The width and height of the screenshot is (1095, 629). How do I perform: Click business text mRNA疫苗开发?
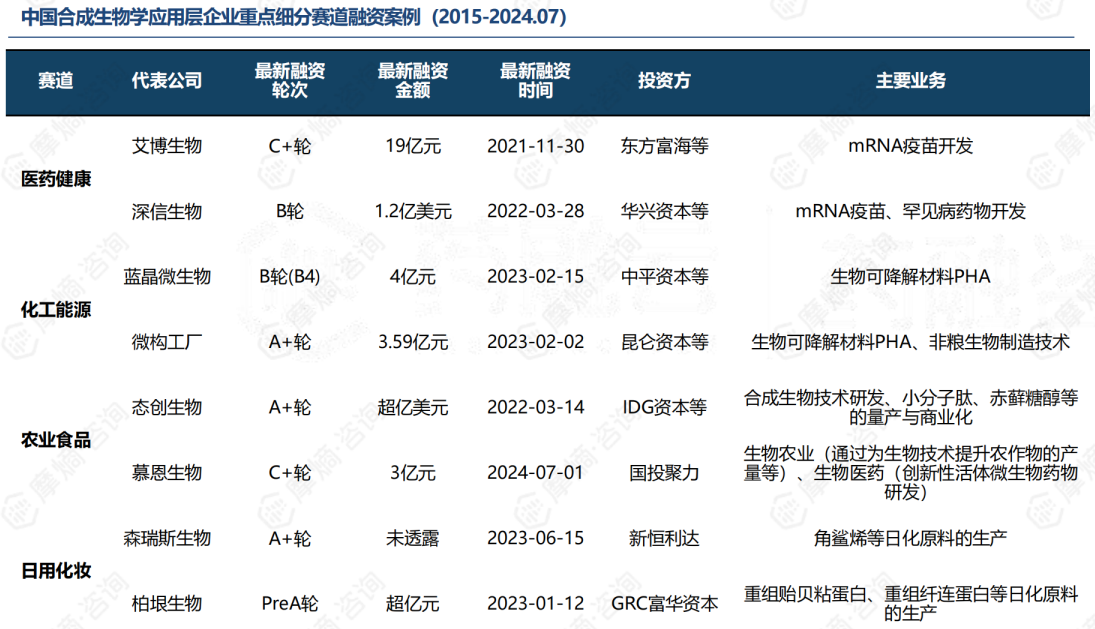(x=911, y=146)
